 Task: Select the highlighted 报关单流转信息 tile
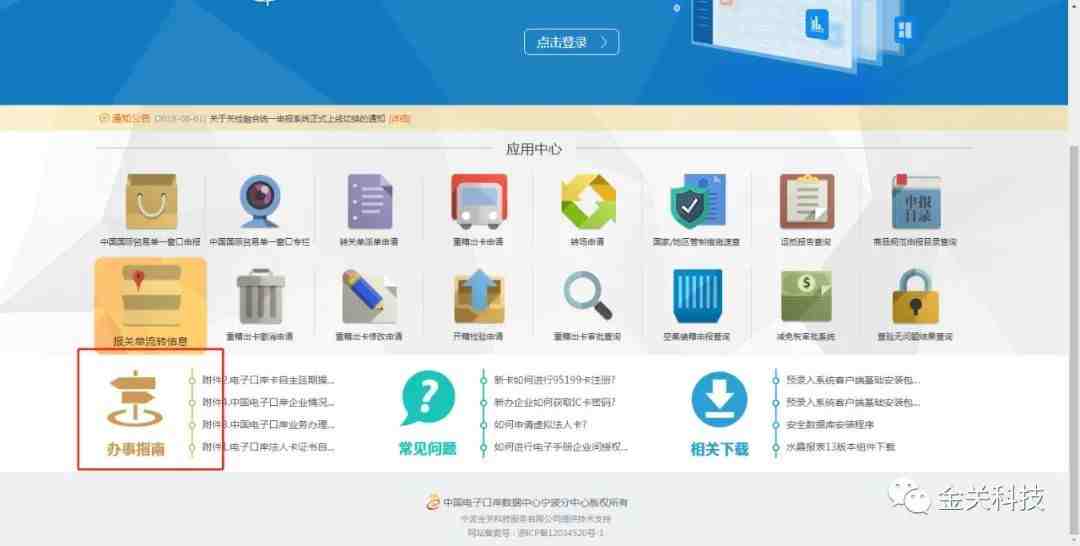pos(151,301)
